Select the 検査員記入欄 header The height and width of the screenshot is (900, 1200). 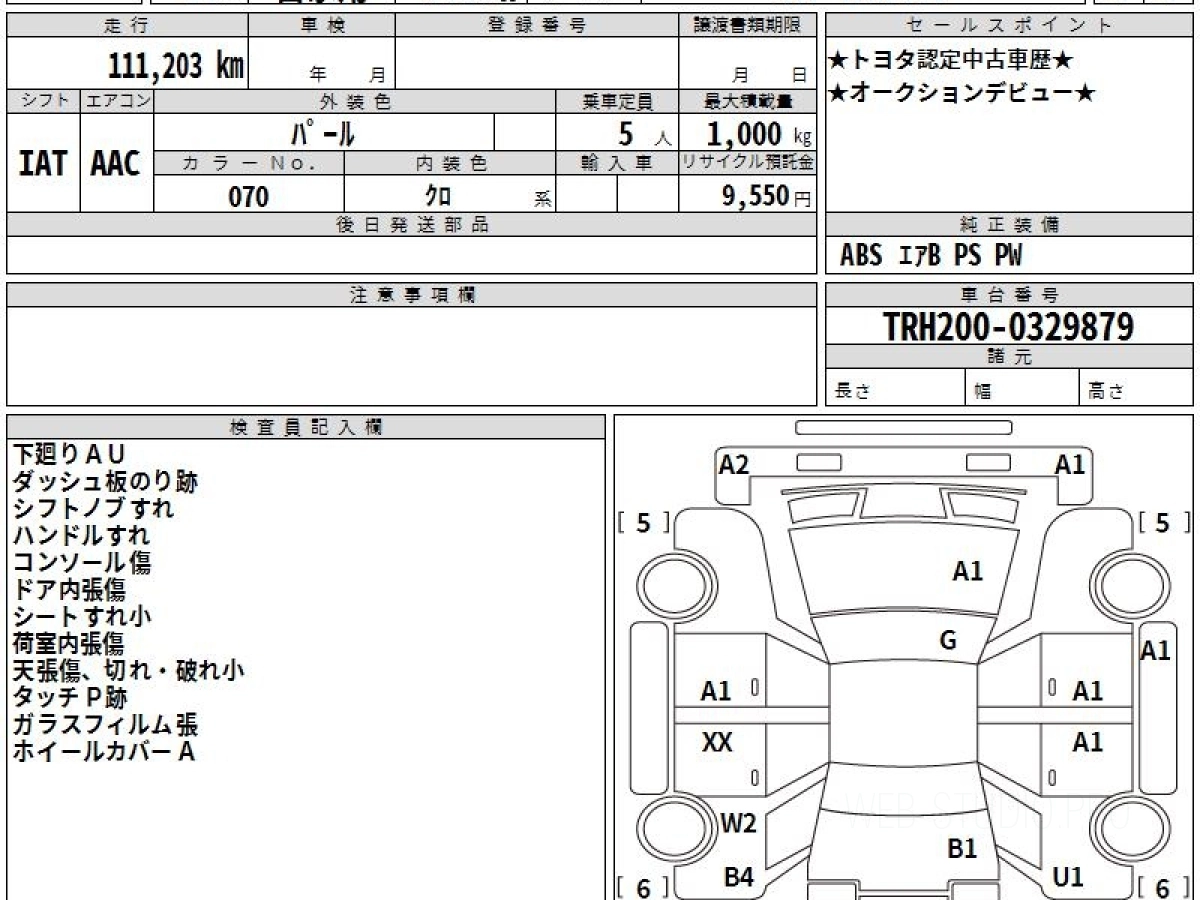(306, 427)
